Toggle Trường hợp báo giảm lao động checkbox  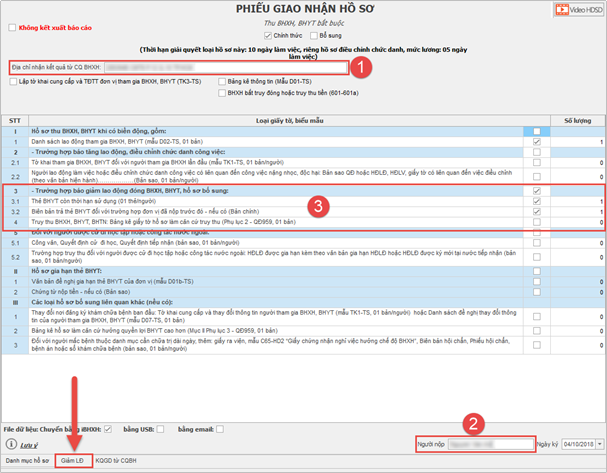537,191
